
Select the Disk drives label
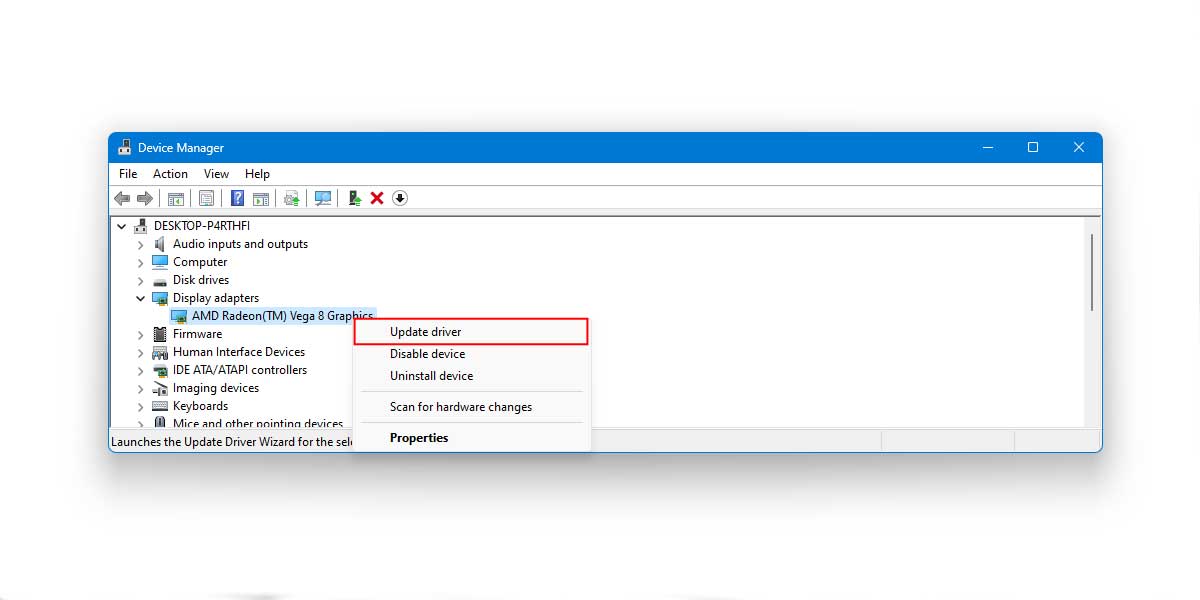point(201,280)
